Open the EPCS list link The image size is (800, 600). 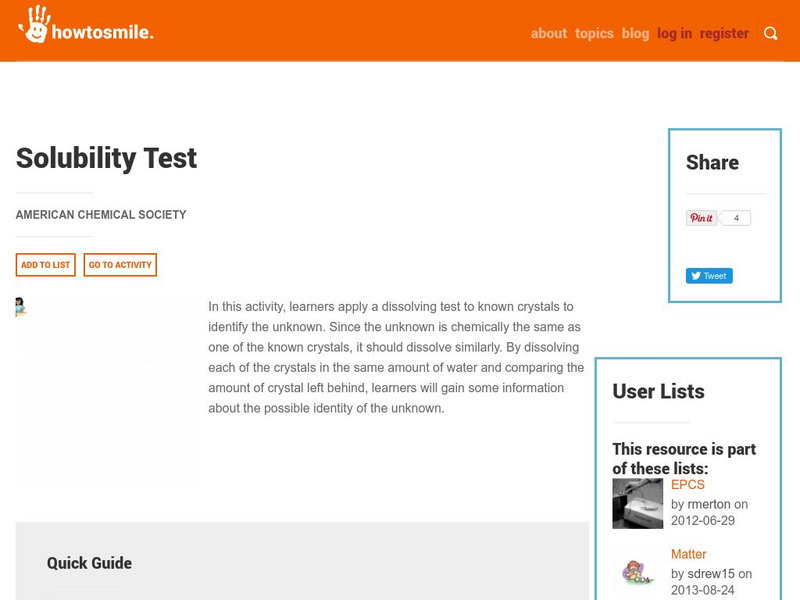(x=688, y=485)
